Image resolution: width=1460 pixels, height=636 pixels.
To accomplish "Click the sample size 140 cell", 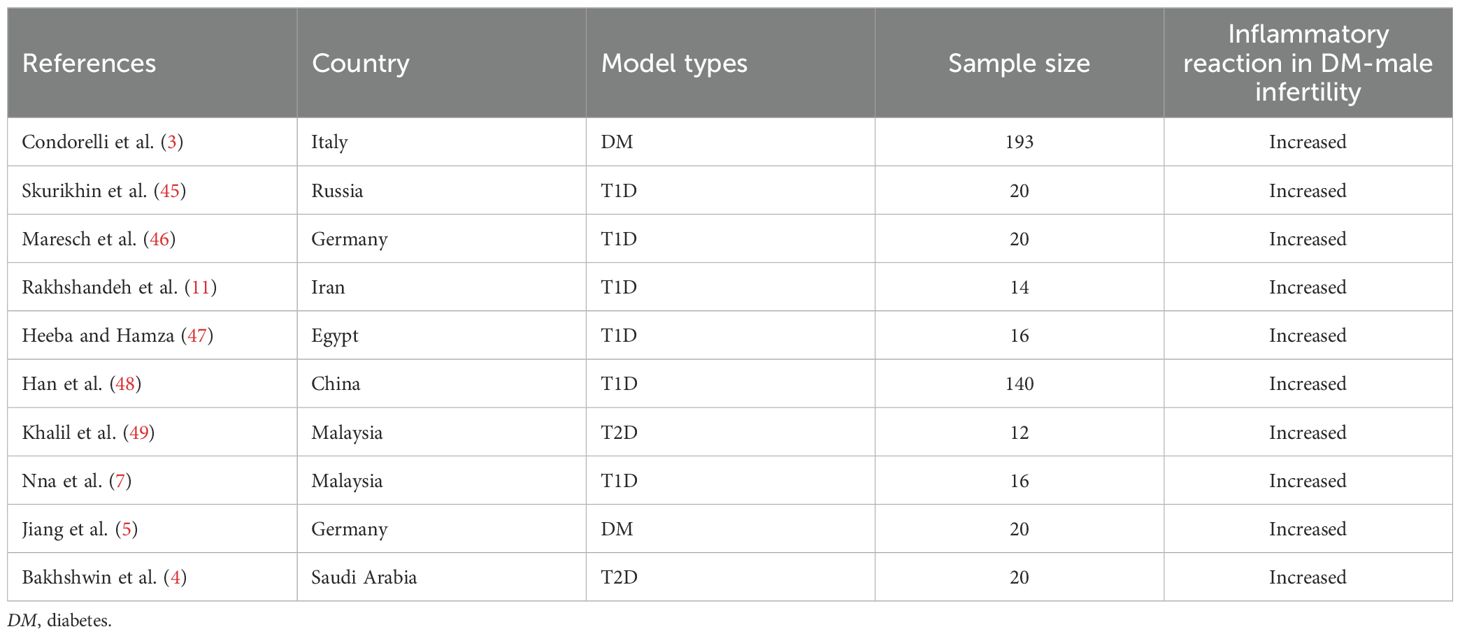I will click(1019, 384).
